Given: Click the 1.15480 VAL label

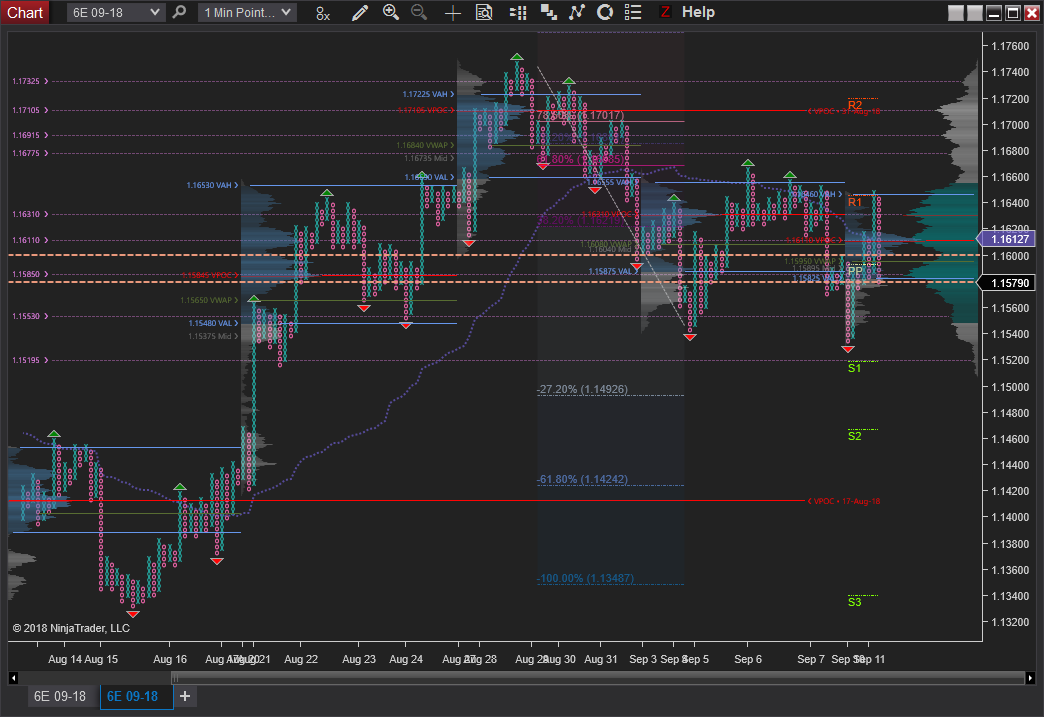Looking at the screenshot, I should pos(213,324).
